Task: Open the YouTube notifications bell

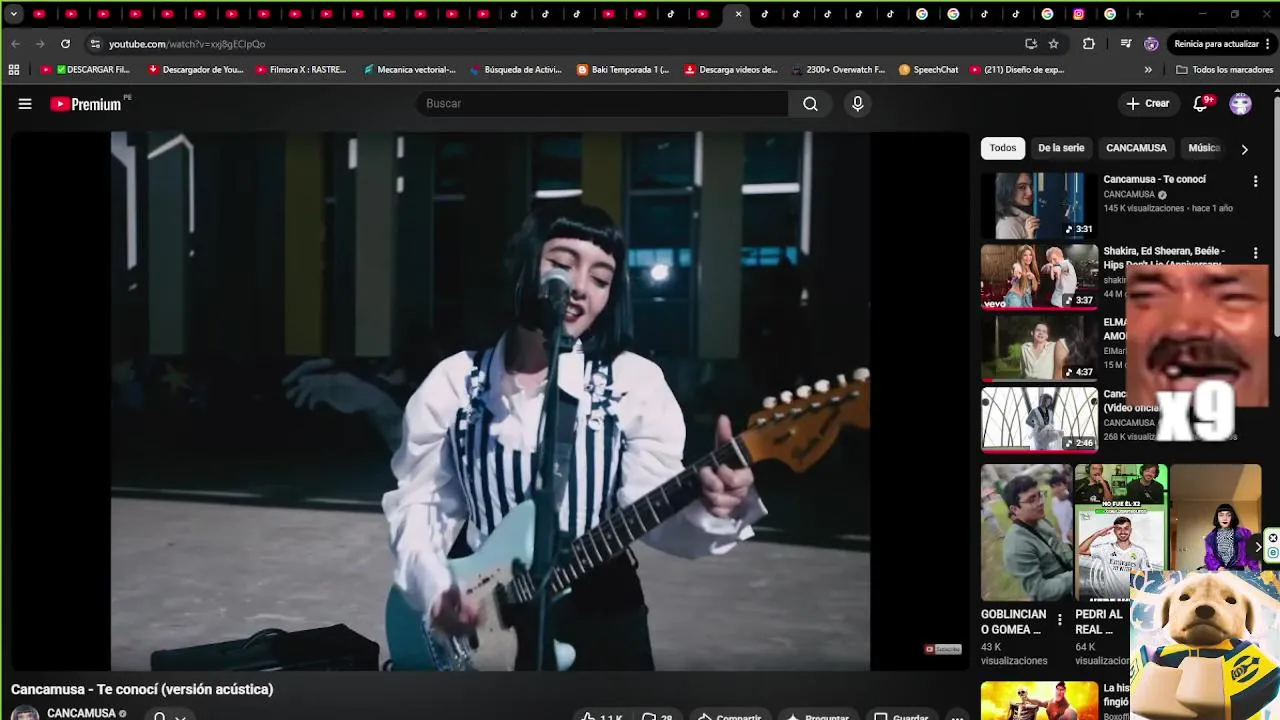Action: (x=1201, y=104)
